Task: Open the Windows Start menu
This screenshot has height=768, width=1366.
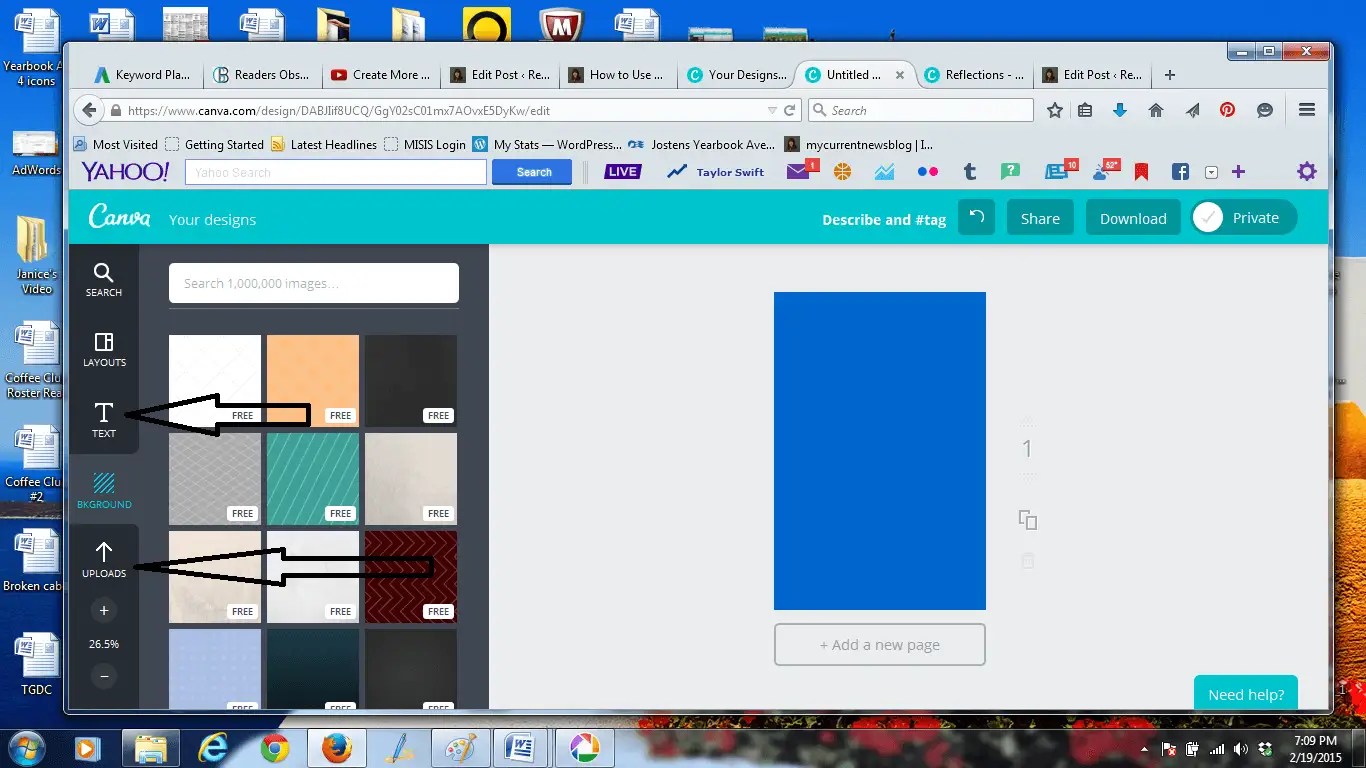Action: pos(28,747)
